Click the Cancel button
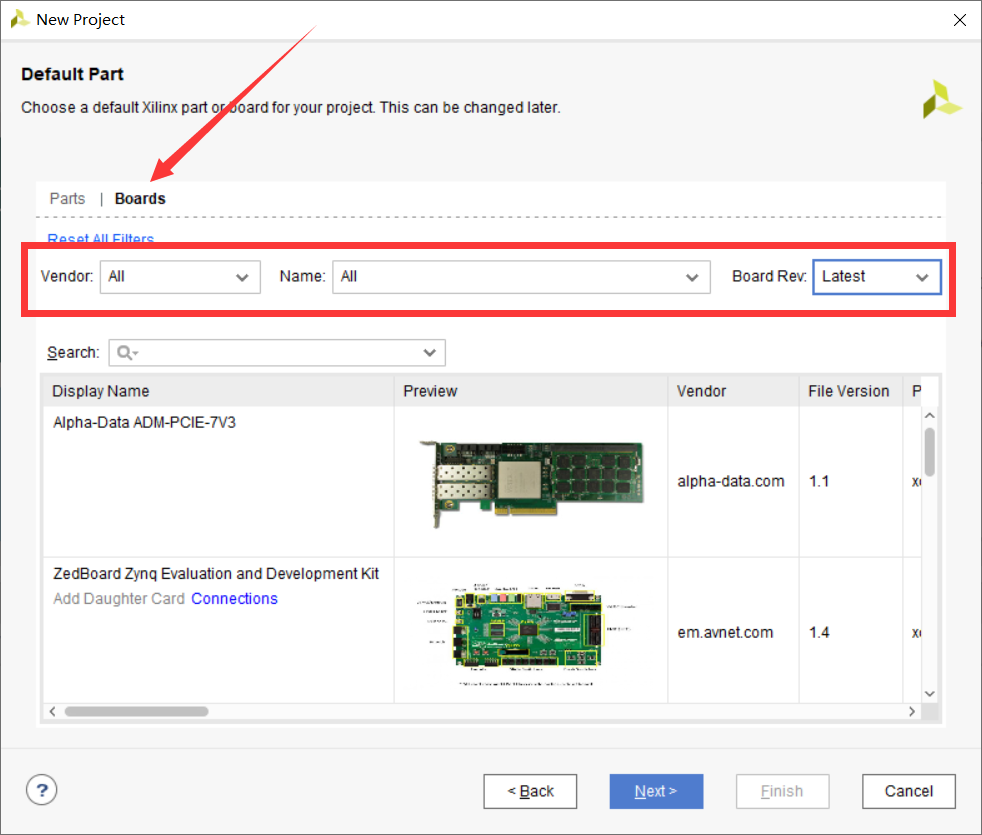This screenshot has height=835, width=982. coord(909,791)
